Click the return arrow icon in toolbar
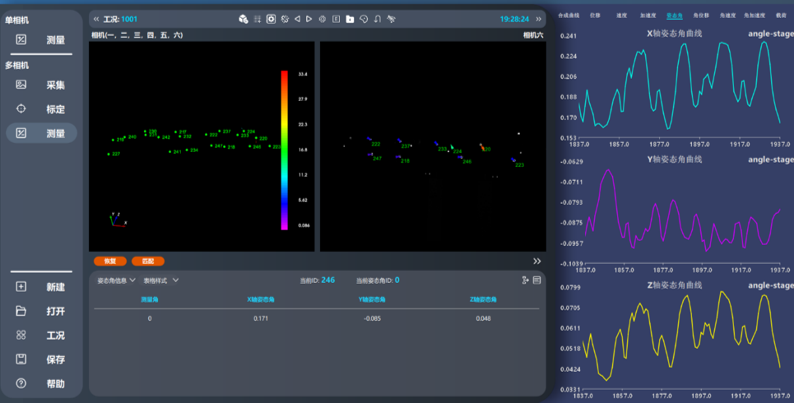Image resolution: width=794 pixels, height=403 pixels. coord(377,19)
